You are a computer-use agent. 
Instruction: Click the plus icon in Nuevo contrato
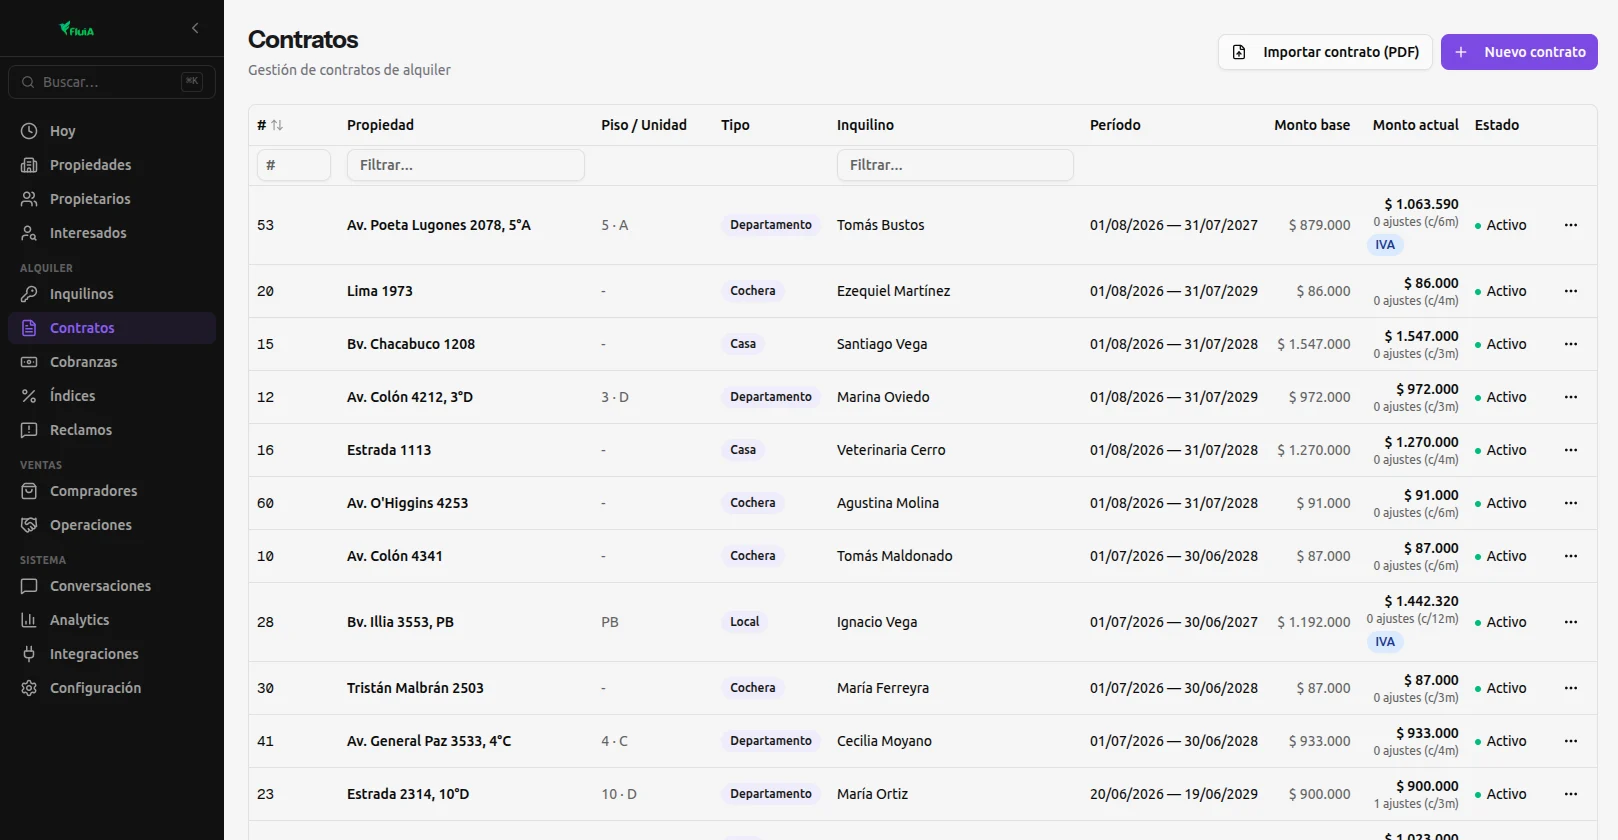tap(1461, 52)
